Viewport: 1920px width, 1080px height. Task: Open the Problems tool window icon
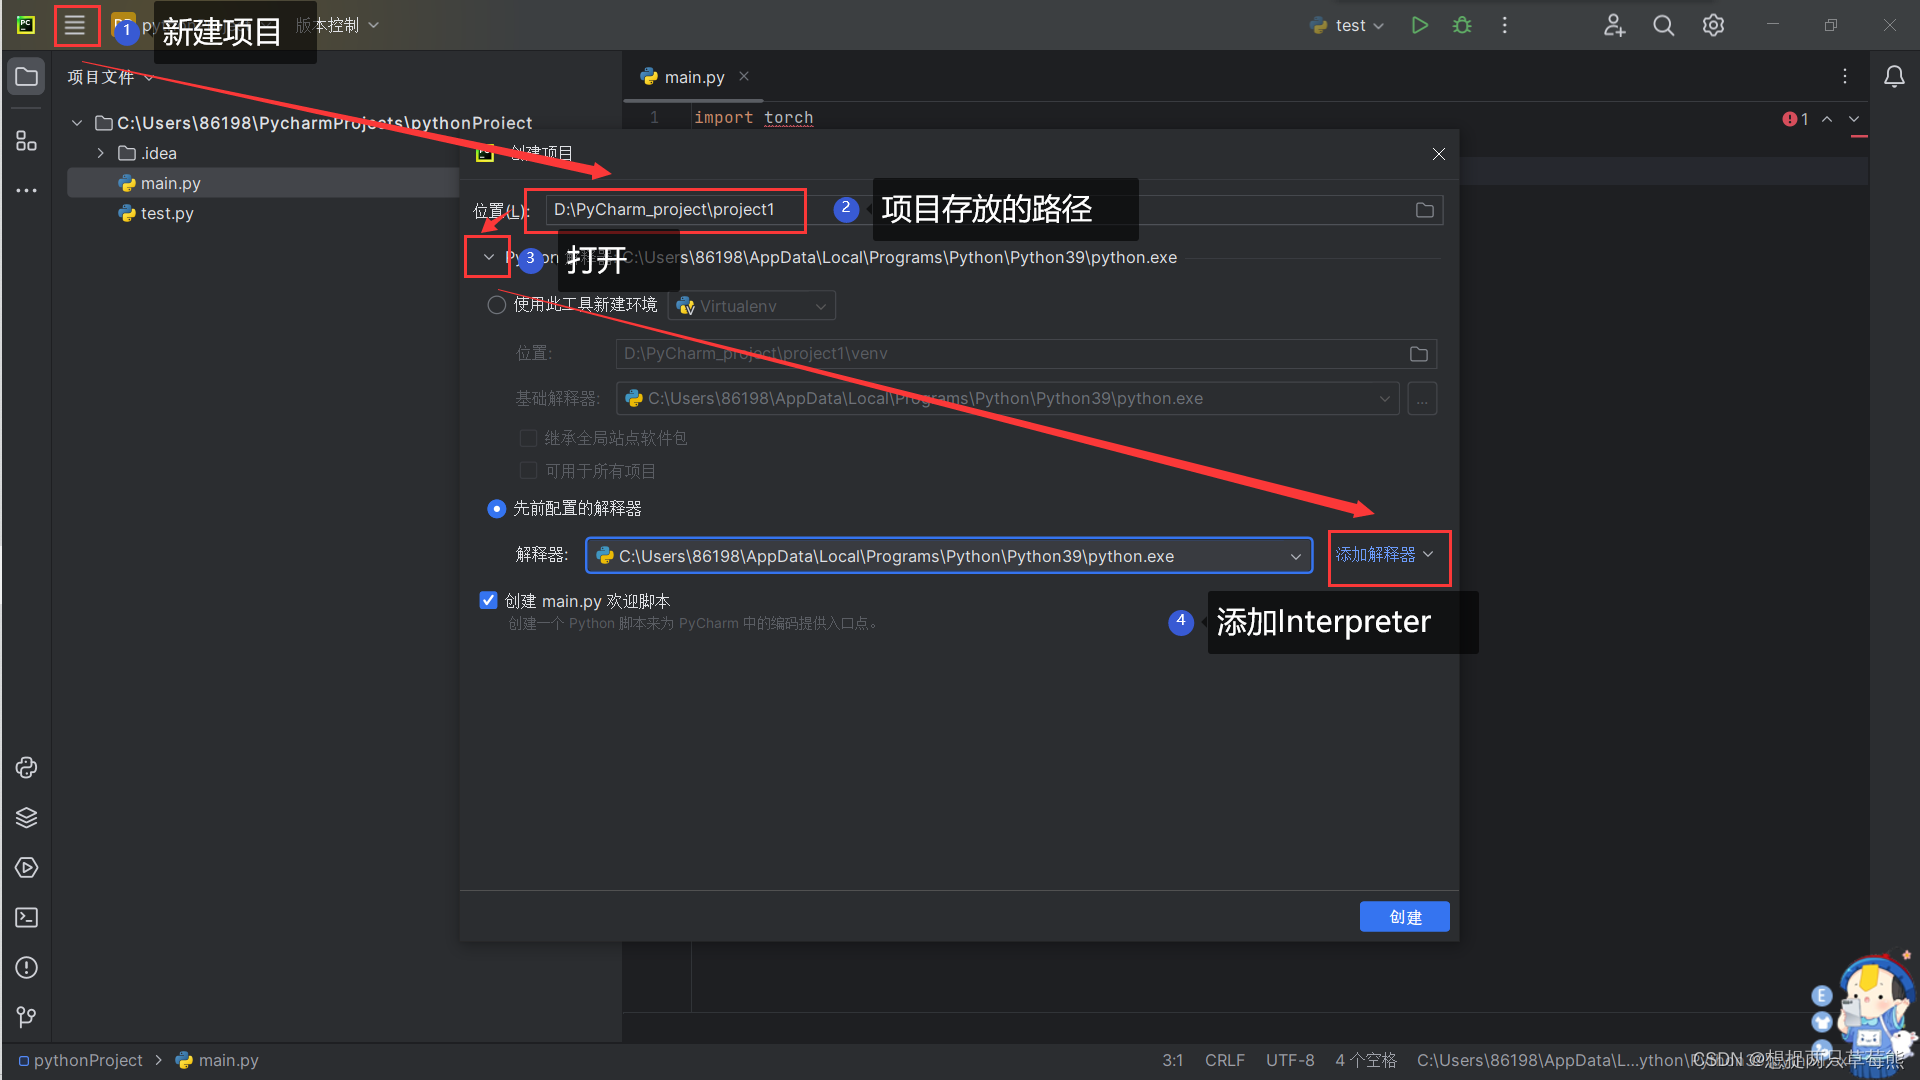point(26,967)
